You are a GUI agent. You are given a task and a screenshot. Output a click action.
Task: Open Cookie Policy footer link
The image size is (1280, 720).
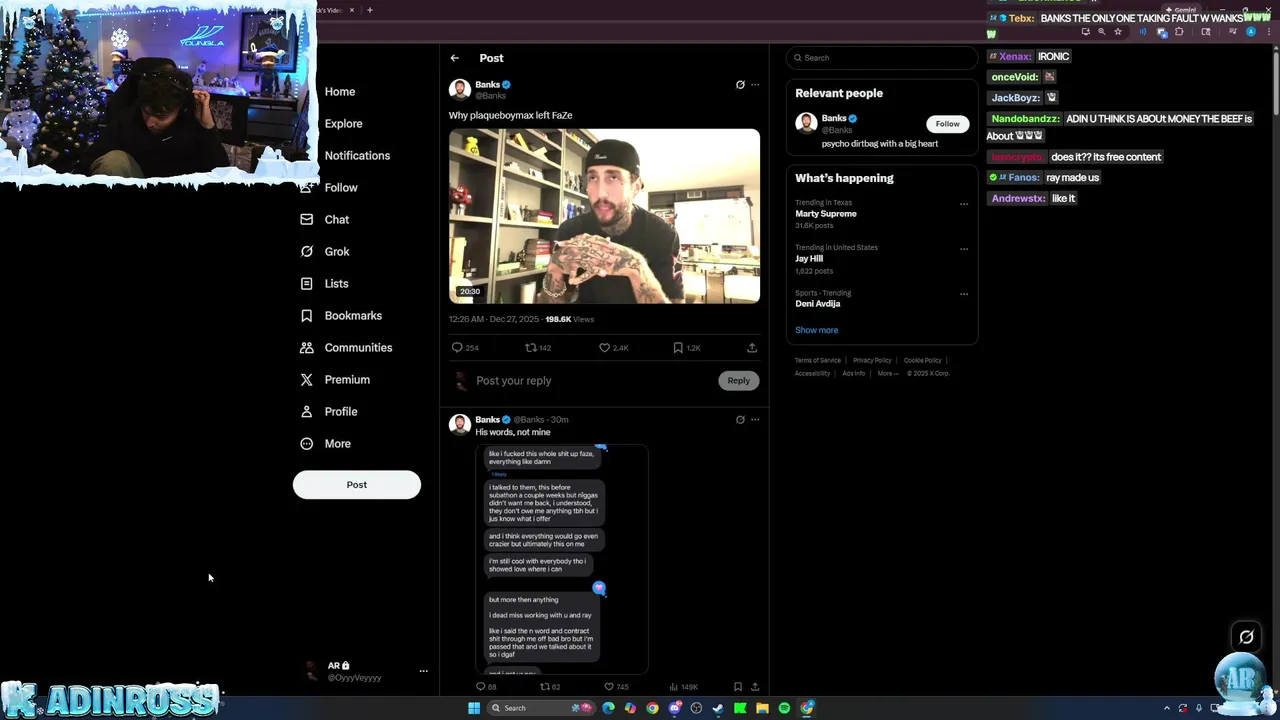pyautogui.click(x=923, y=360)
